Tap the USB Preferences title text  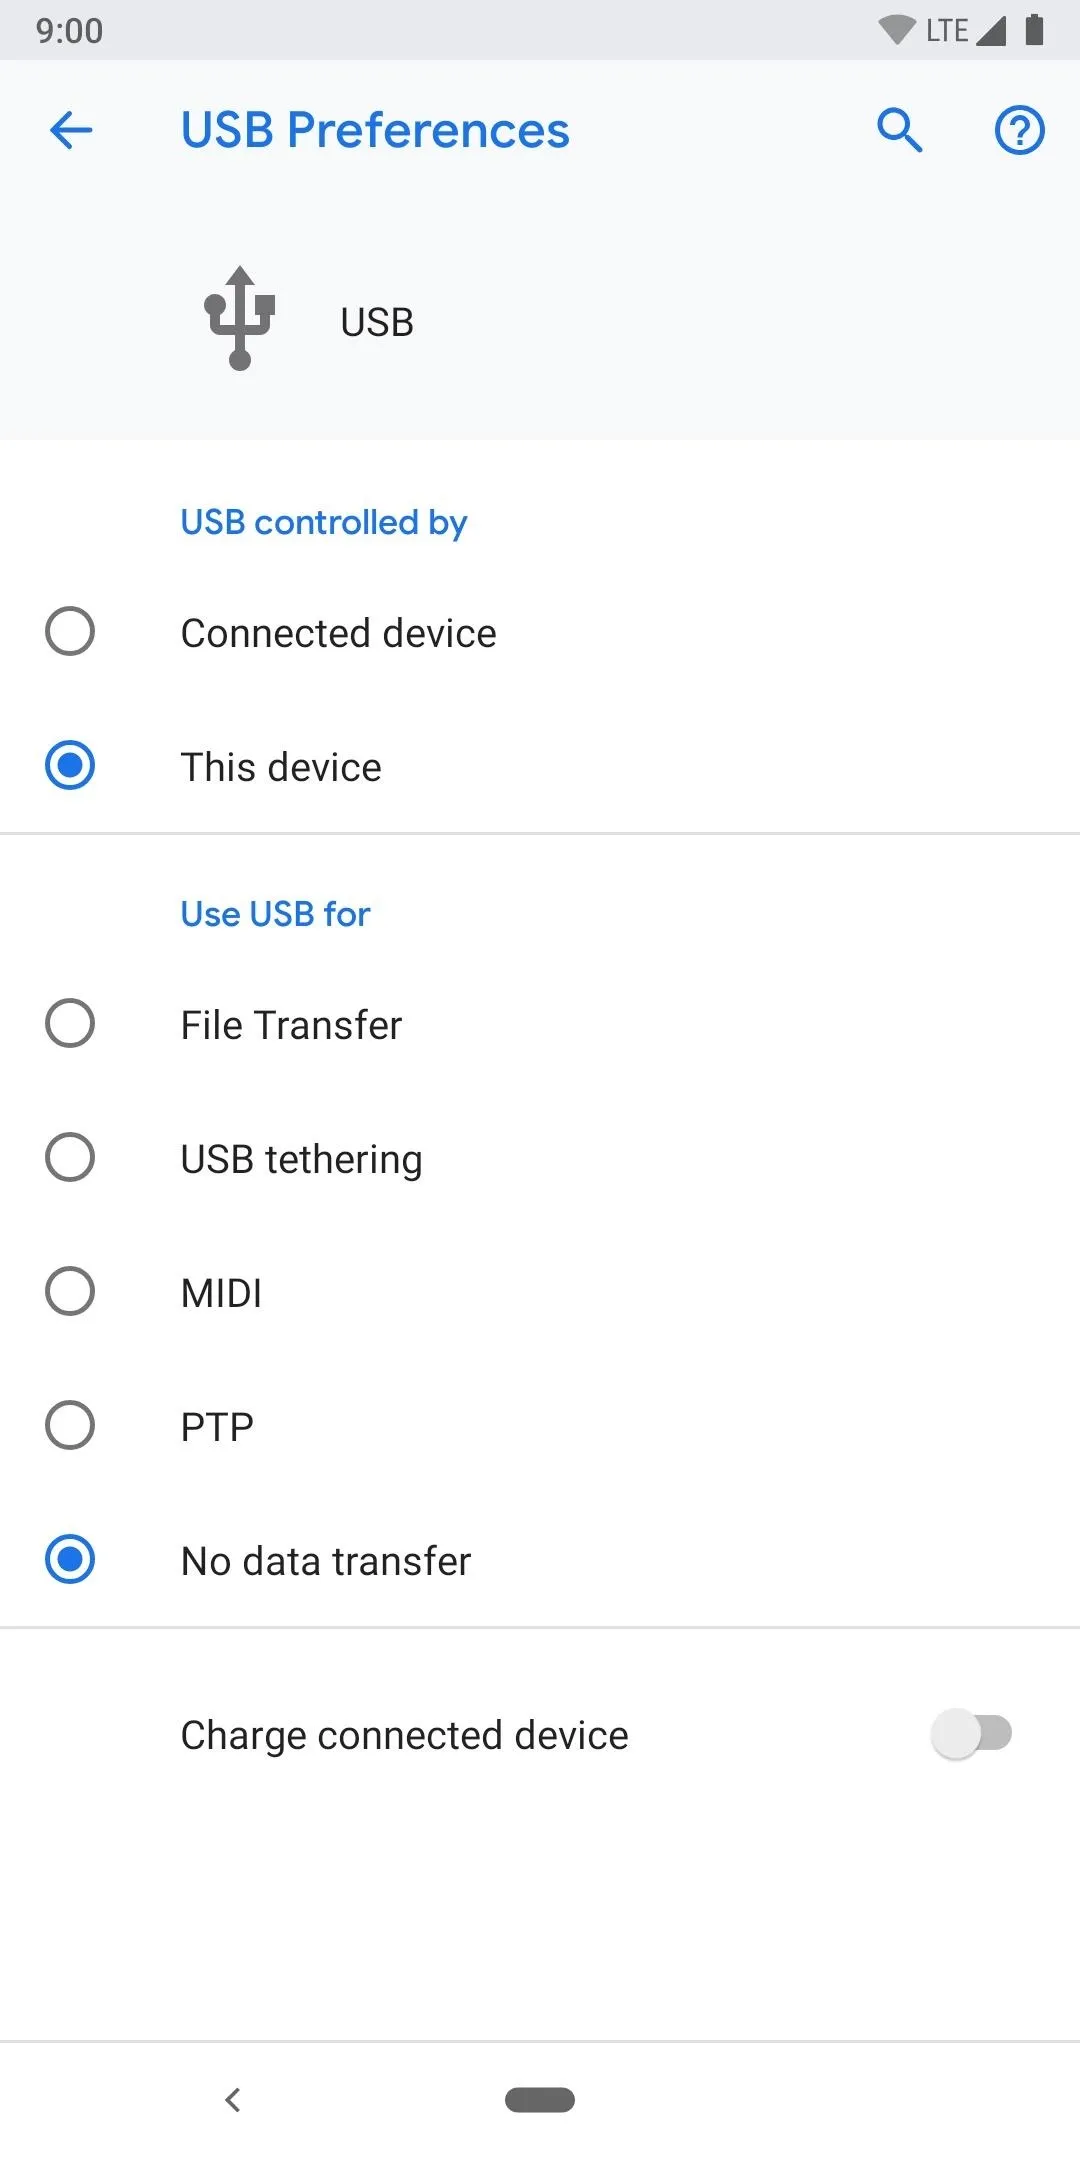375,130
